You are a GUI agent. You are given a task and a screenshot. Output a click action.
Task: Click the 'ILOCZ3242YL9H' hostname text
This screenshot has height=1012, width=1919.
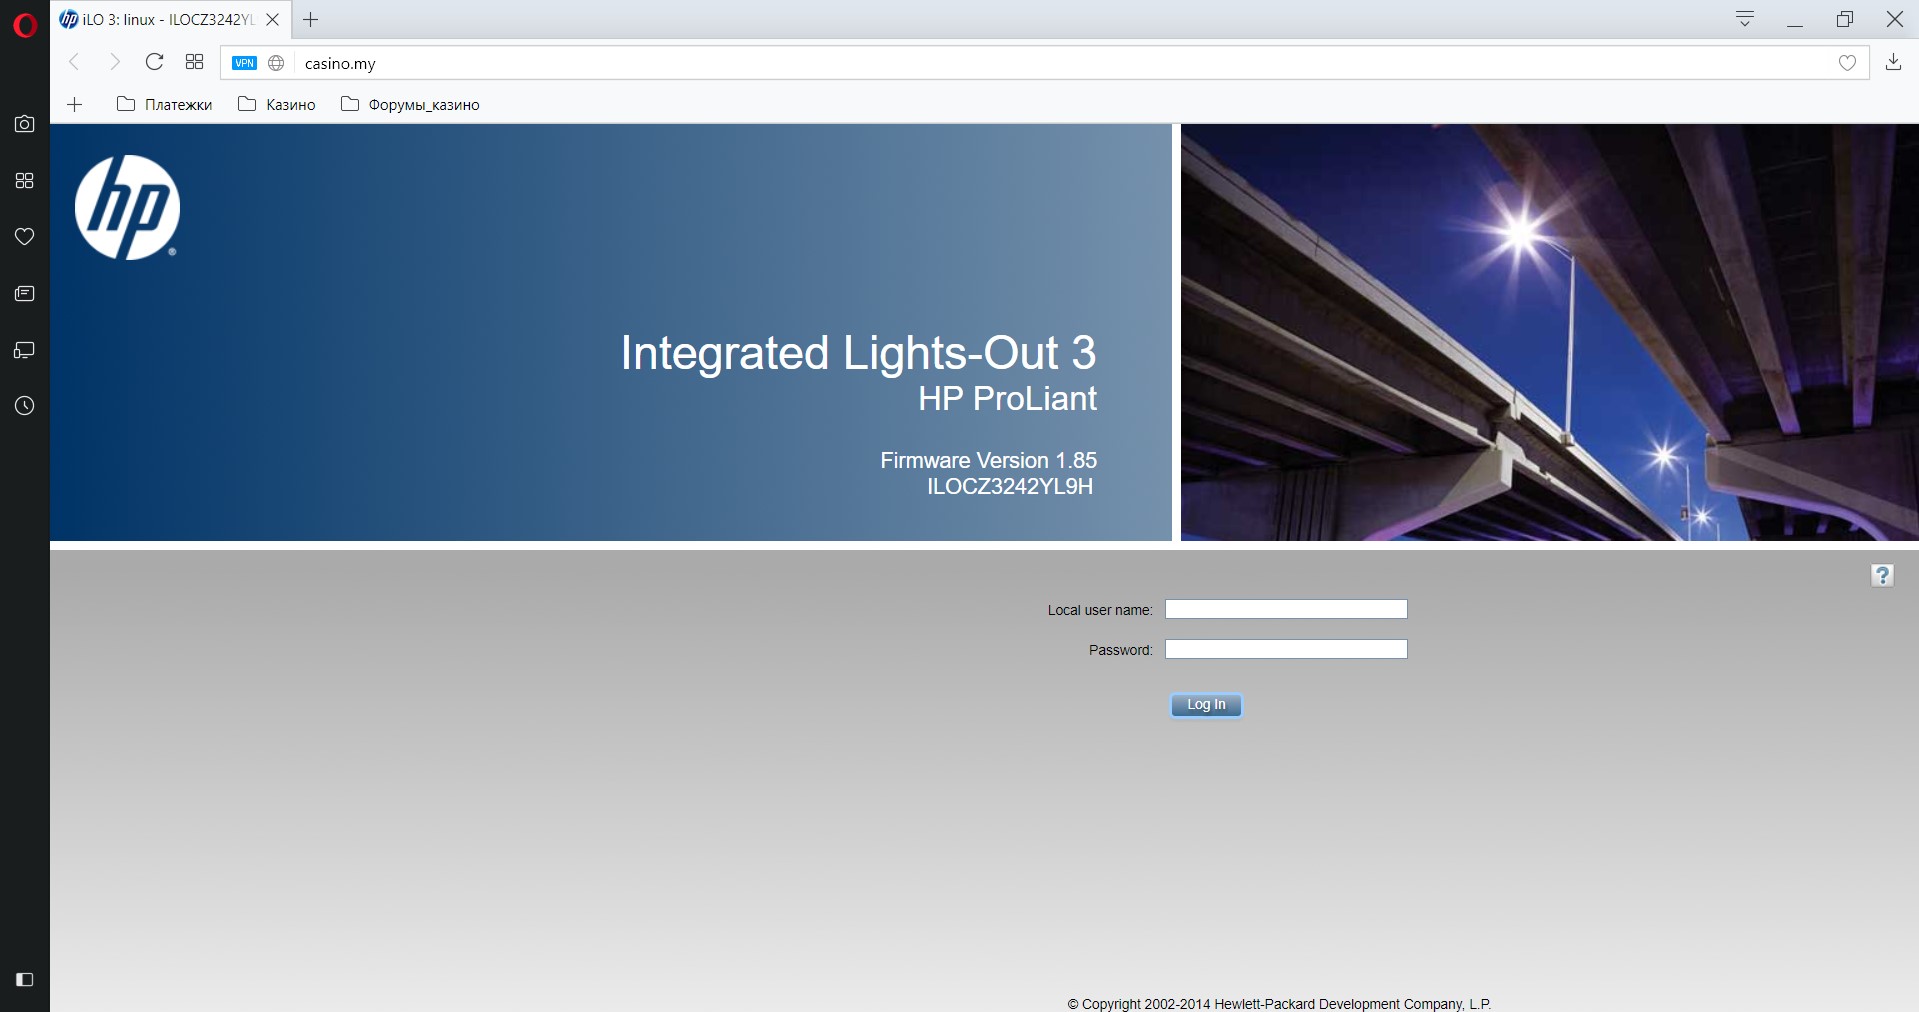pos(1010,486)
